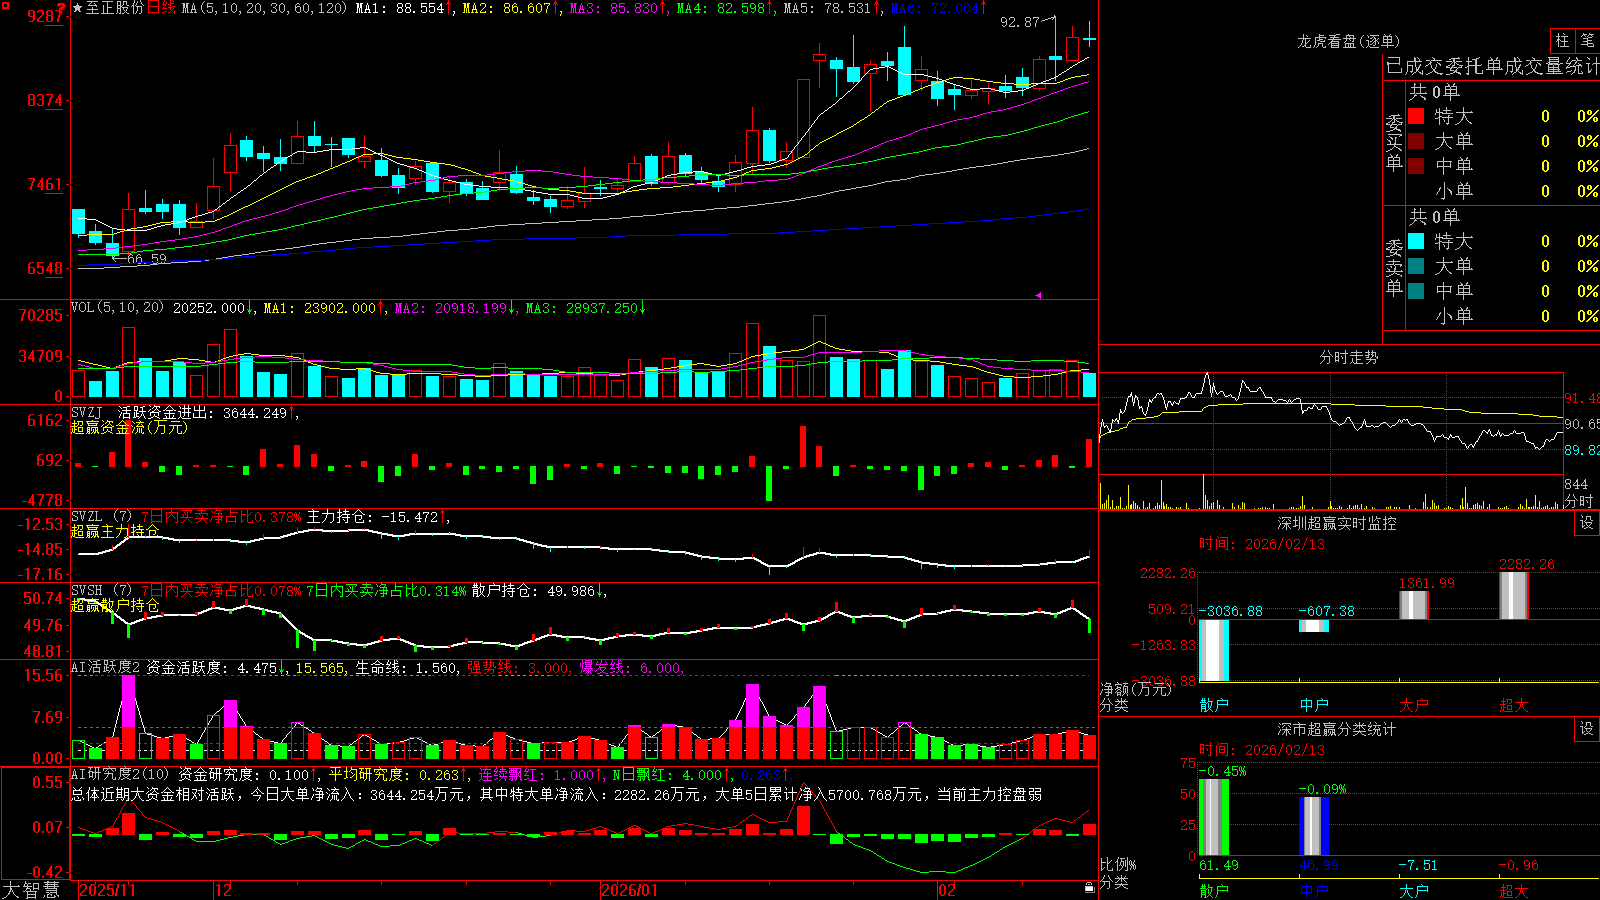The height and width of the screenshot is (900, 1600).
Task: Click the 大户 bar showing 1361.99
Action: click(1414, 605)
